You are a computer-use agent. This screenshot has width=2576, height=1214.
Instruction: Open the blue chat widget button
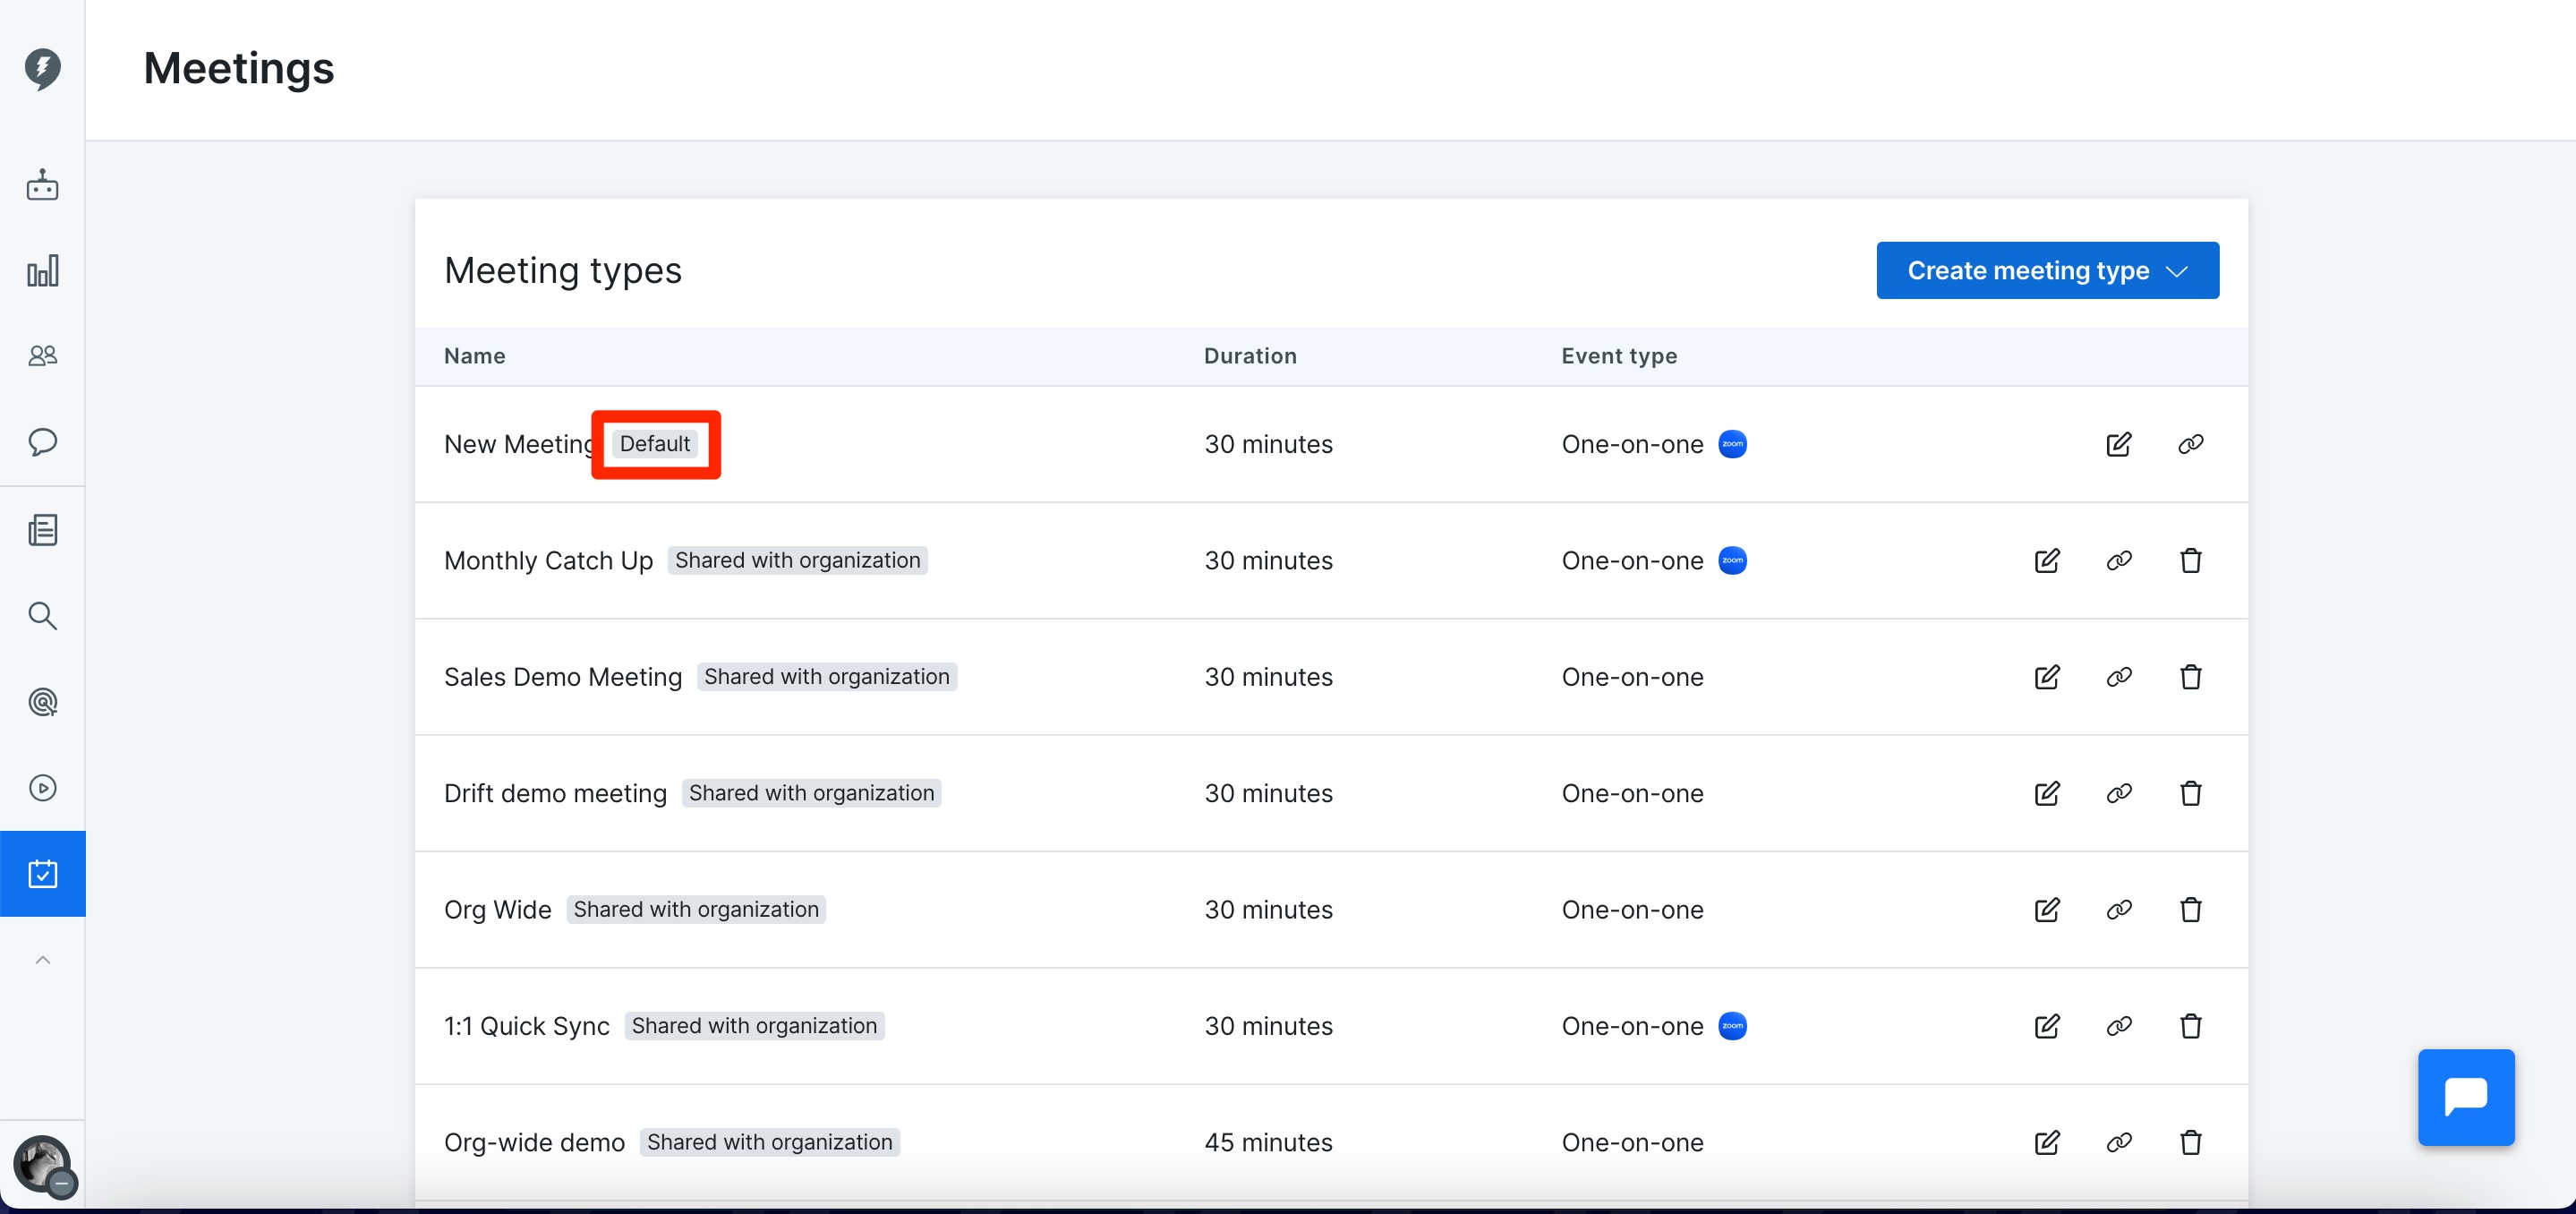tap(2465, 1097)
